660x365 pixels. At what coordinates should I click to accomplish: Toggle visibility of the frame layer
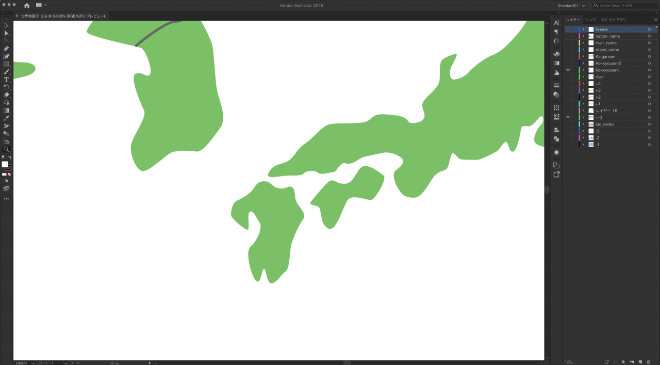point(568,29)
